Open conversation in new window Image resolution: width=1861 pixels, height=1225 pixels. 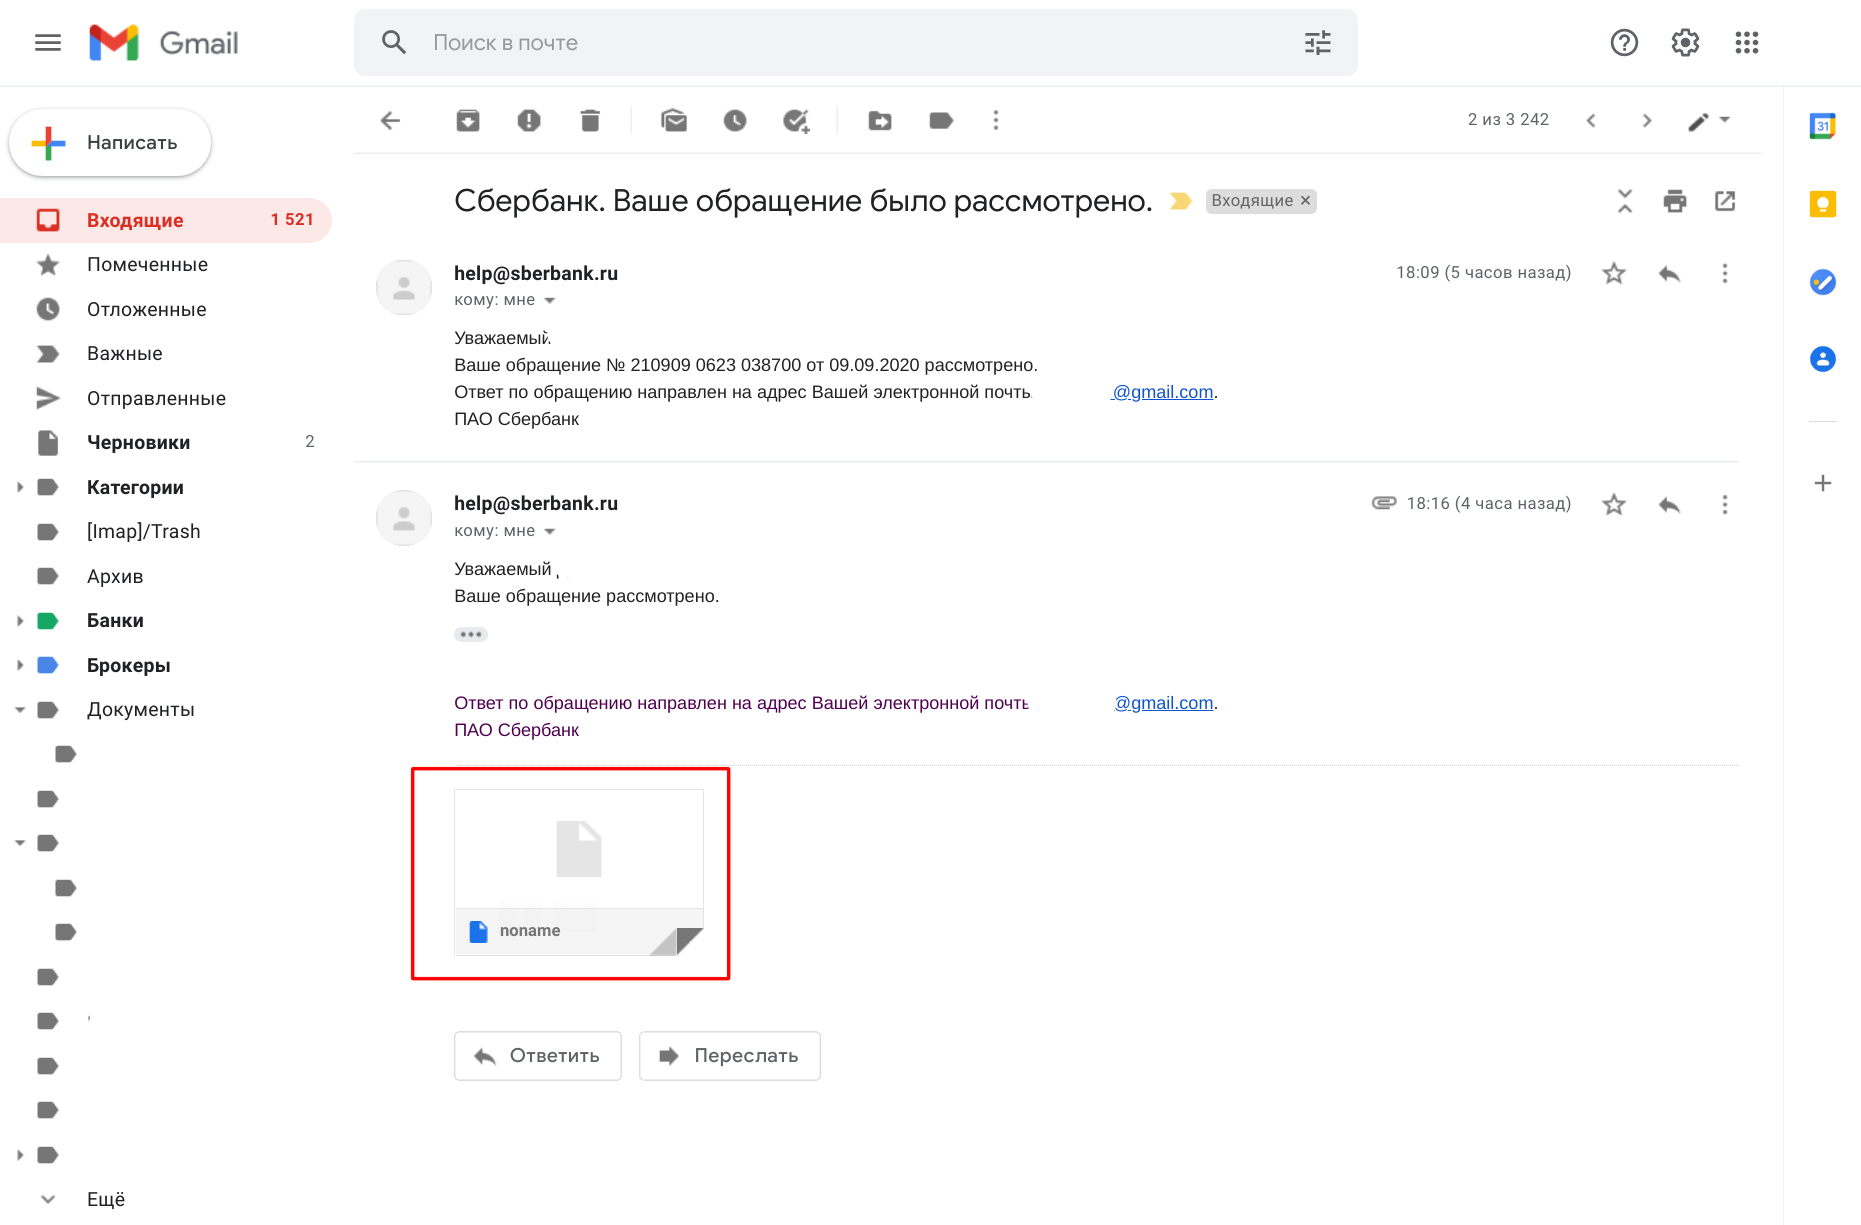click(x=1725, y=201)
